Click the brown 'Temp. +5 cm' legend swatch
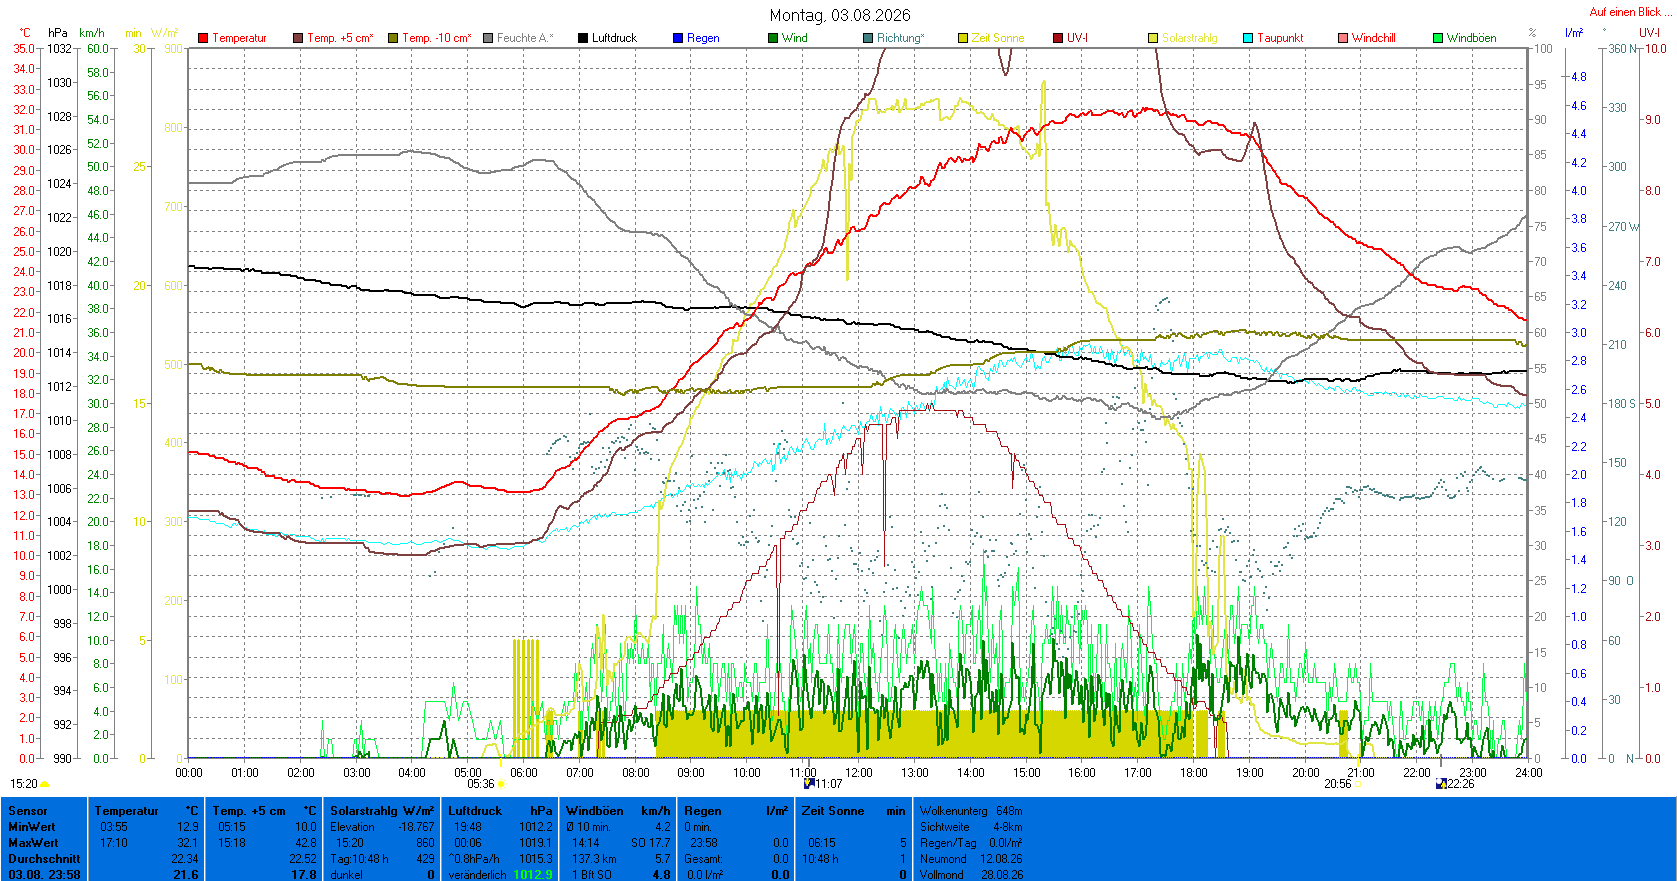The image size is (1677, 881). coord(298,38)
